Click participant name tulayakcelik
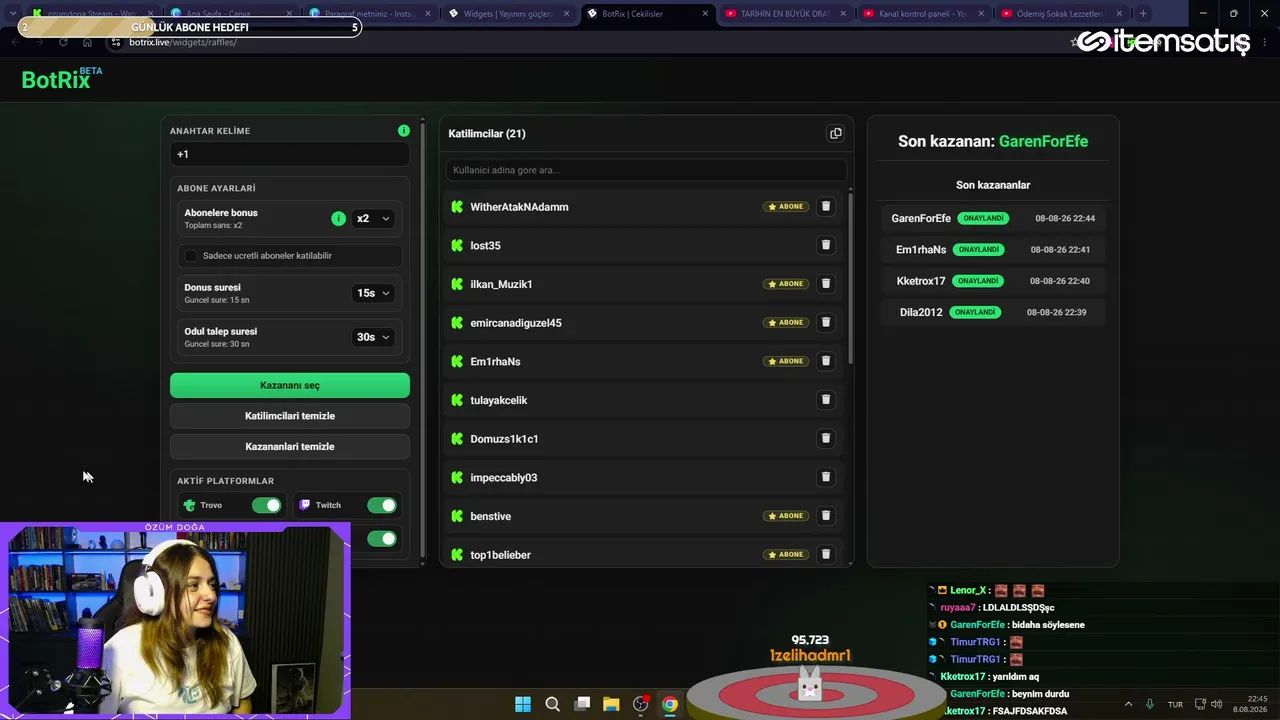The image size is (1280, 720). [499, 400]
